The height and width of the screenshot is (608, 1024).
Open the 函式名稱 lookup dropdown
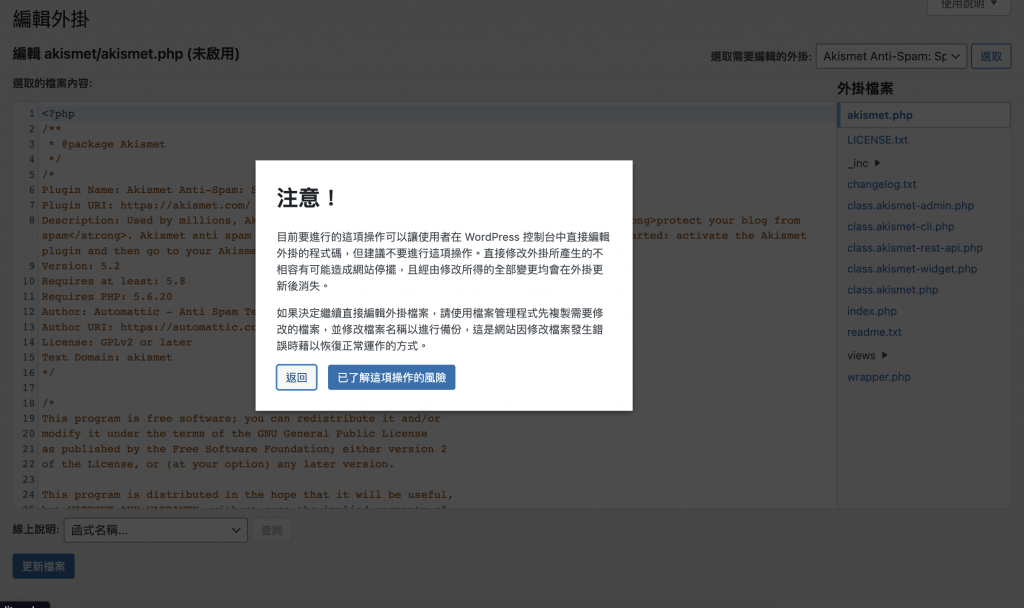[155, 530]
